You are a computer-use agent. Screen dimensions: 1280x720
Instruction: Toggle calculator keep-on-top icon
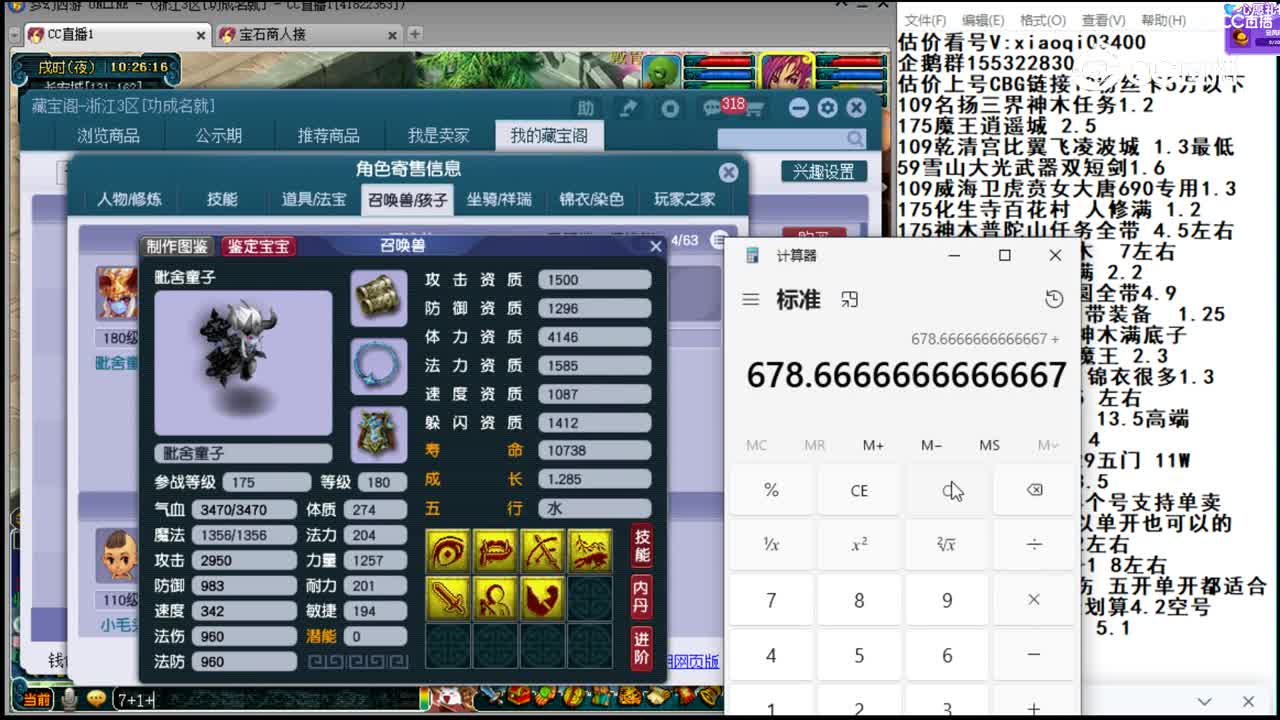point(849,299)
